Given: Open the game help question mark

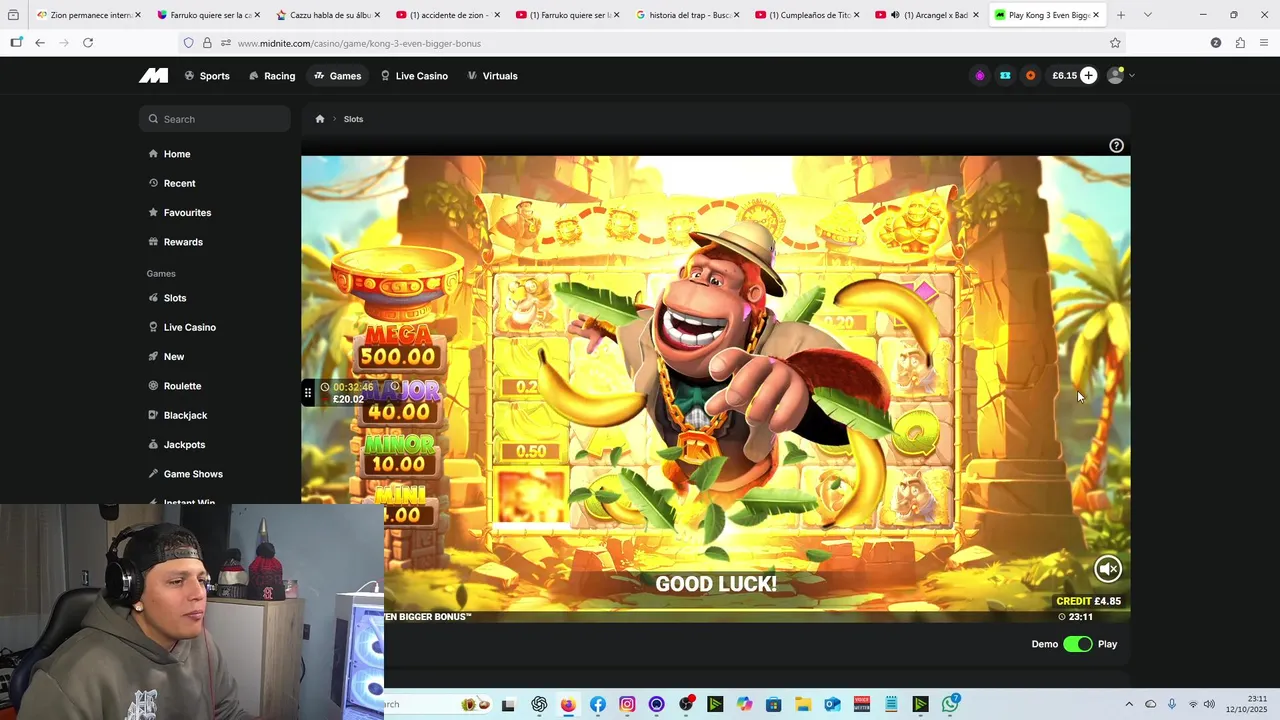Looking at the screenshot, I should tap(1116, 146).
